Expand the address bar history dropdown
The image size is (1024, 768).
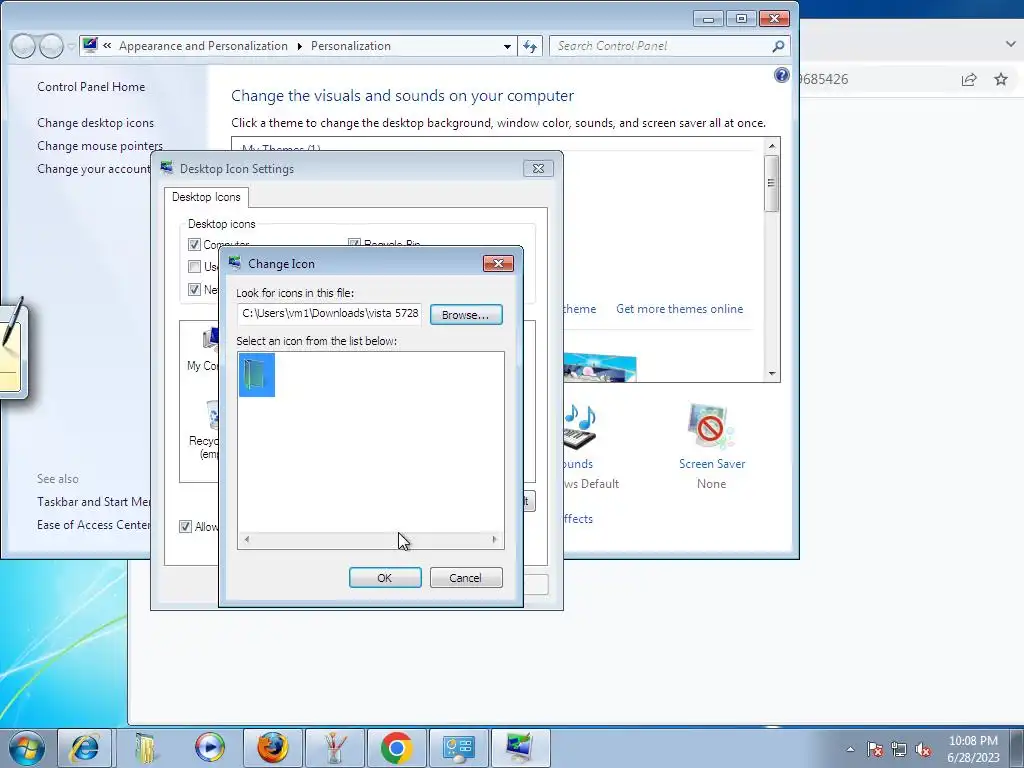tap(507, 46)
